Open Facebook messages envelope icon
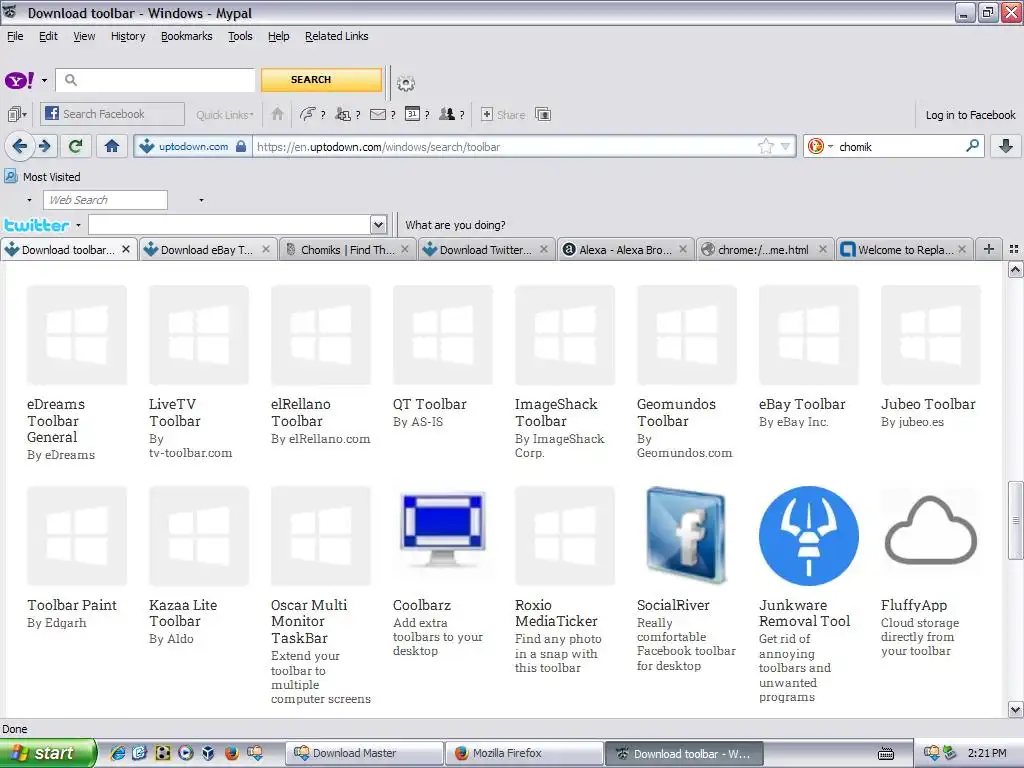Viewport: 1024px width, 768px height. pos(378,114)
